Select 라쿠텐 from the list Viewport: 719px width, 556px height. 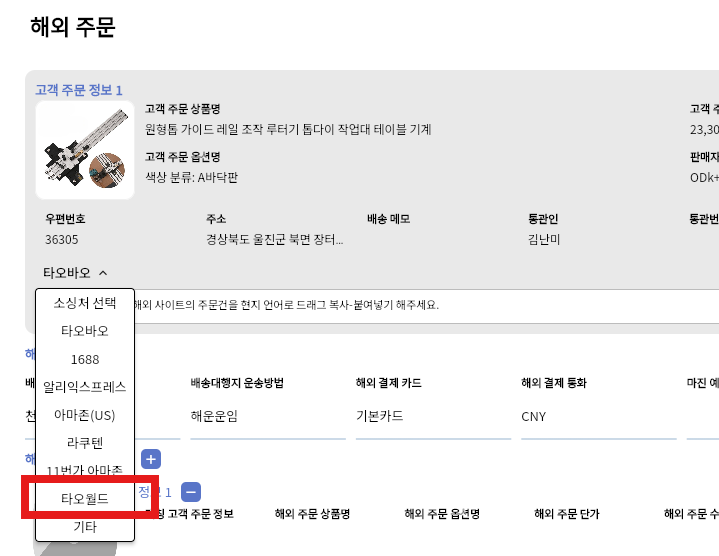85,442
